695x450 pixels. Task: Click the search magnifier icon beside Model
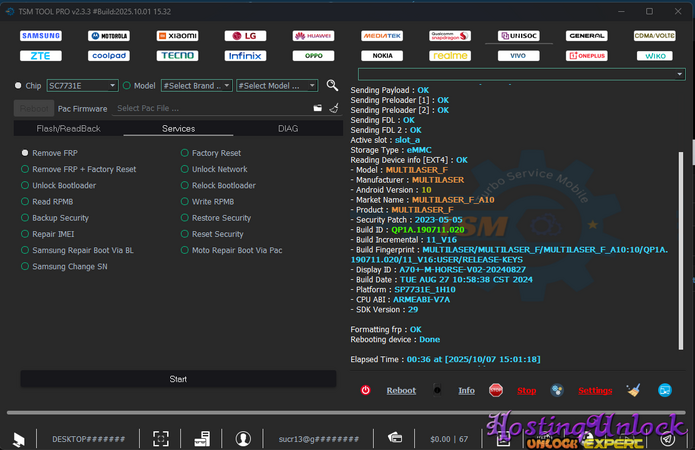point(333,86)
